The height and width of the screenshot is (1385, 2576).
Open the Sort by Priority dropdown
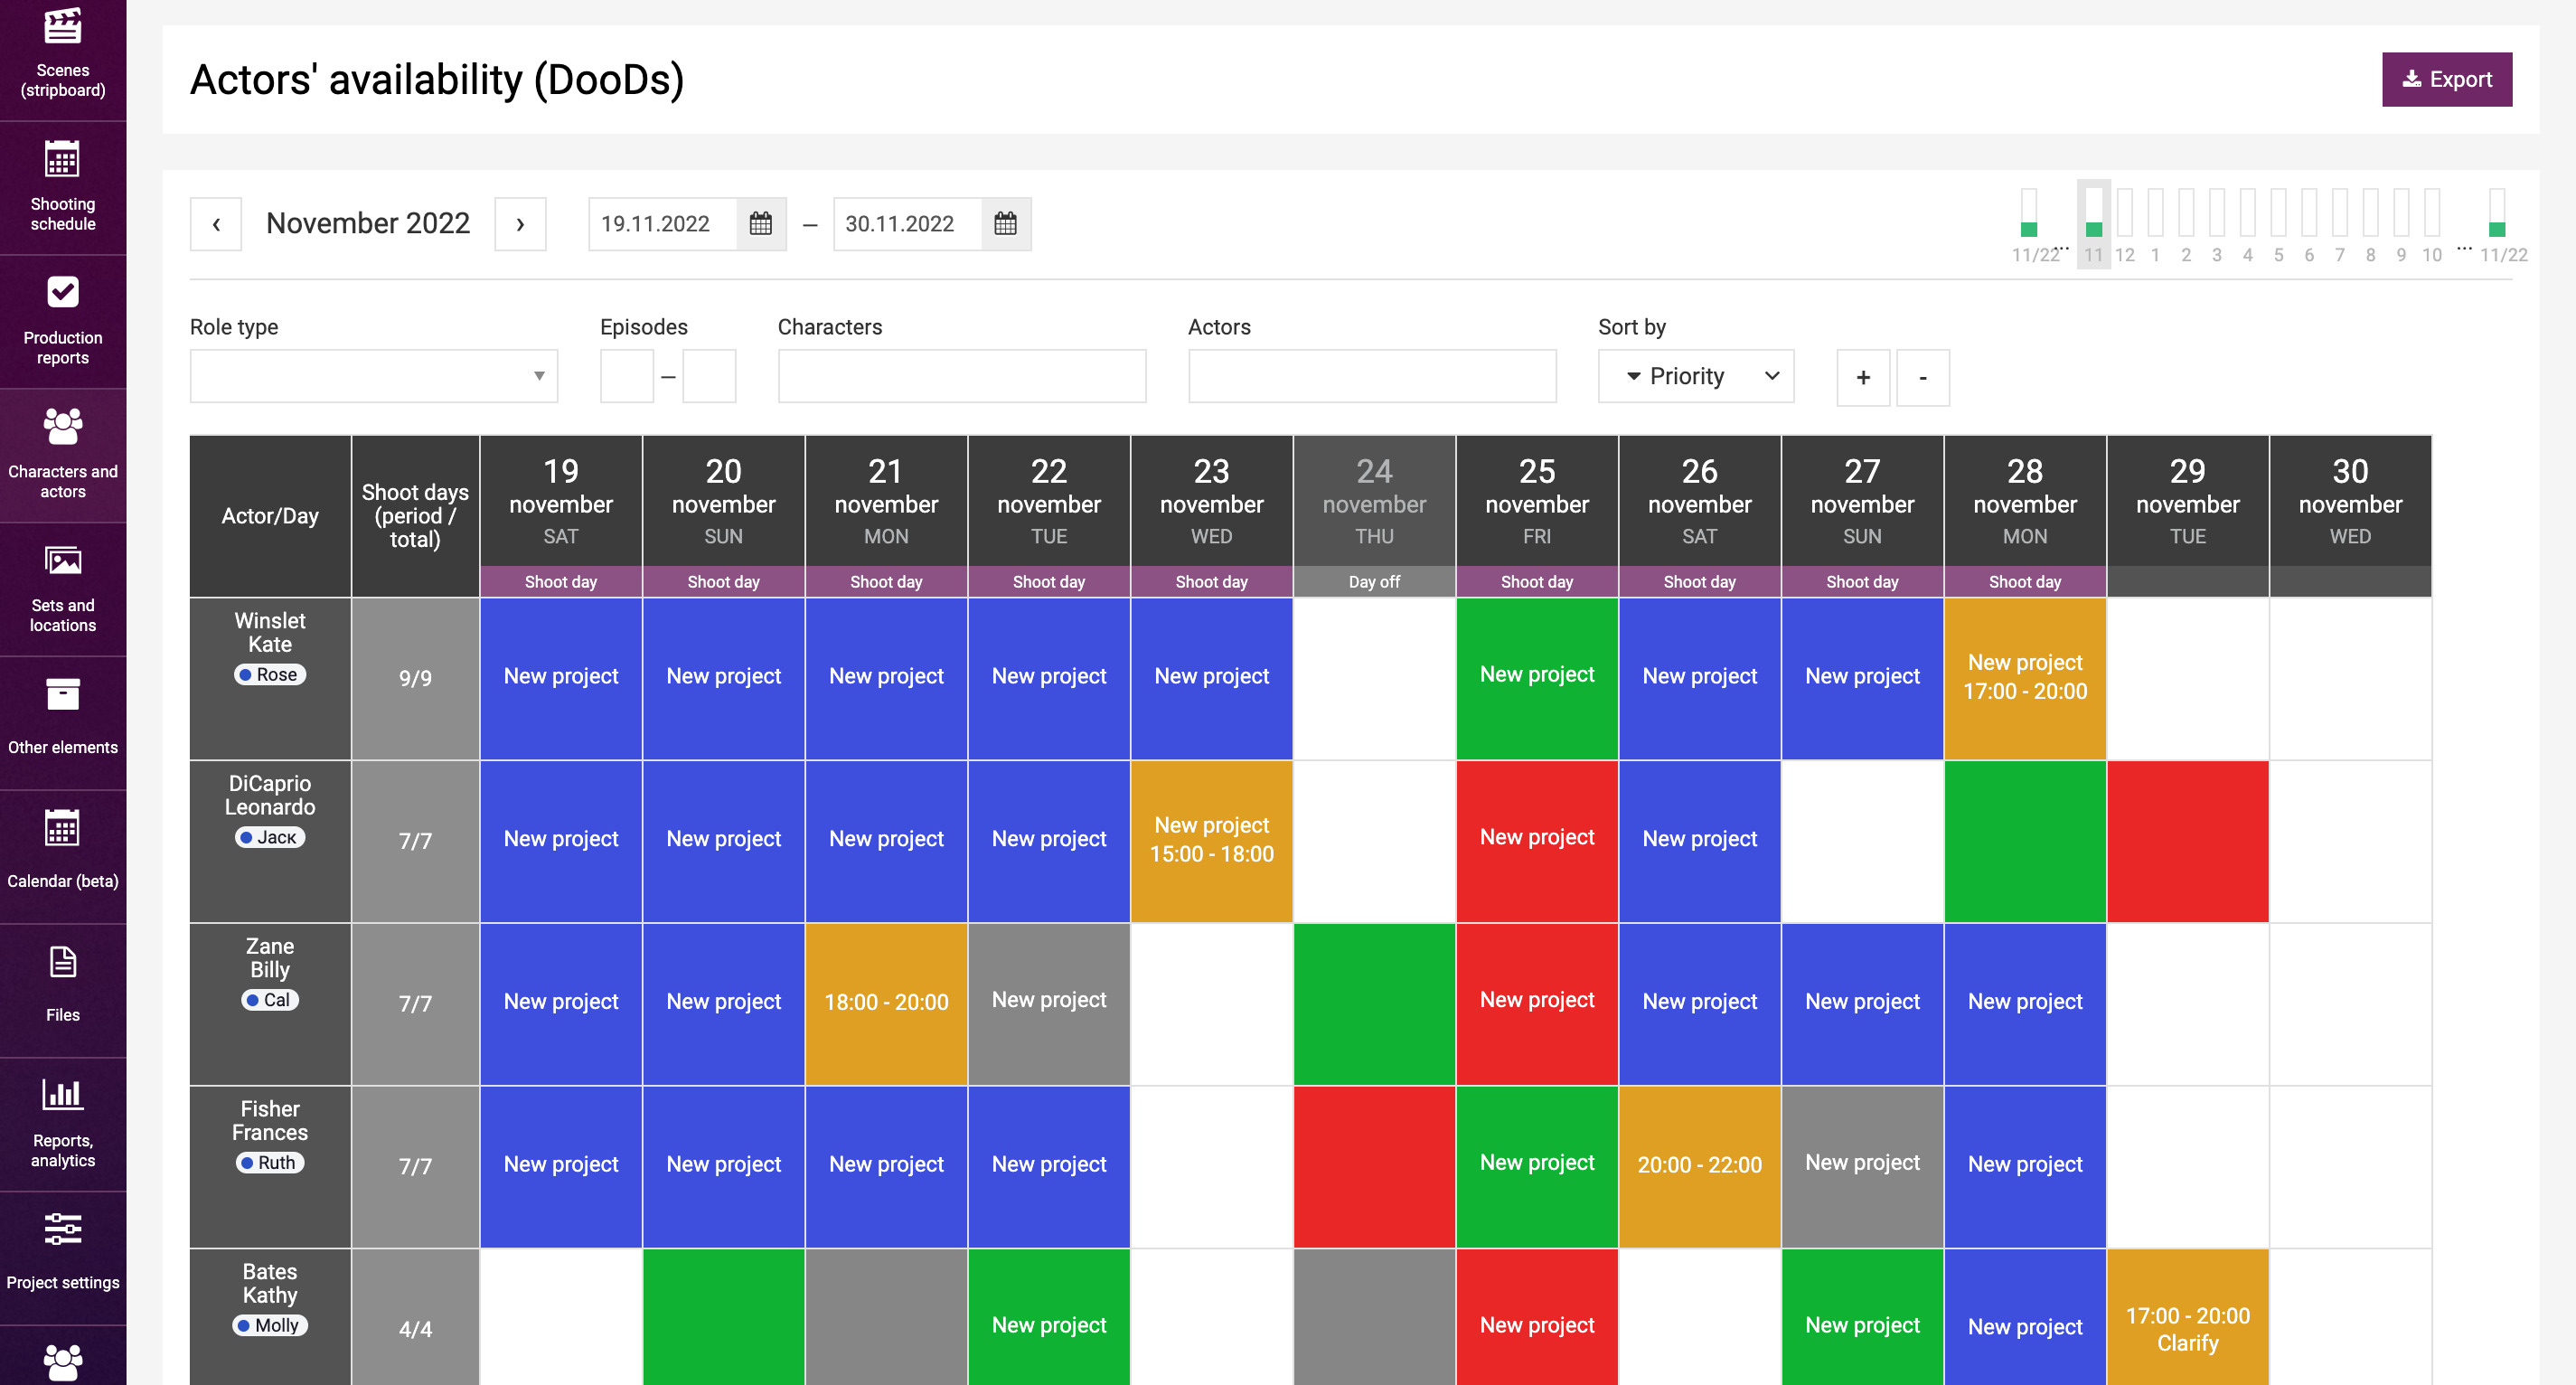pos(1695,376)
